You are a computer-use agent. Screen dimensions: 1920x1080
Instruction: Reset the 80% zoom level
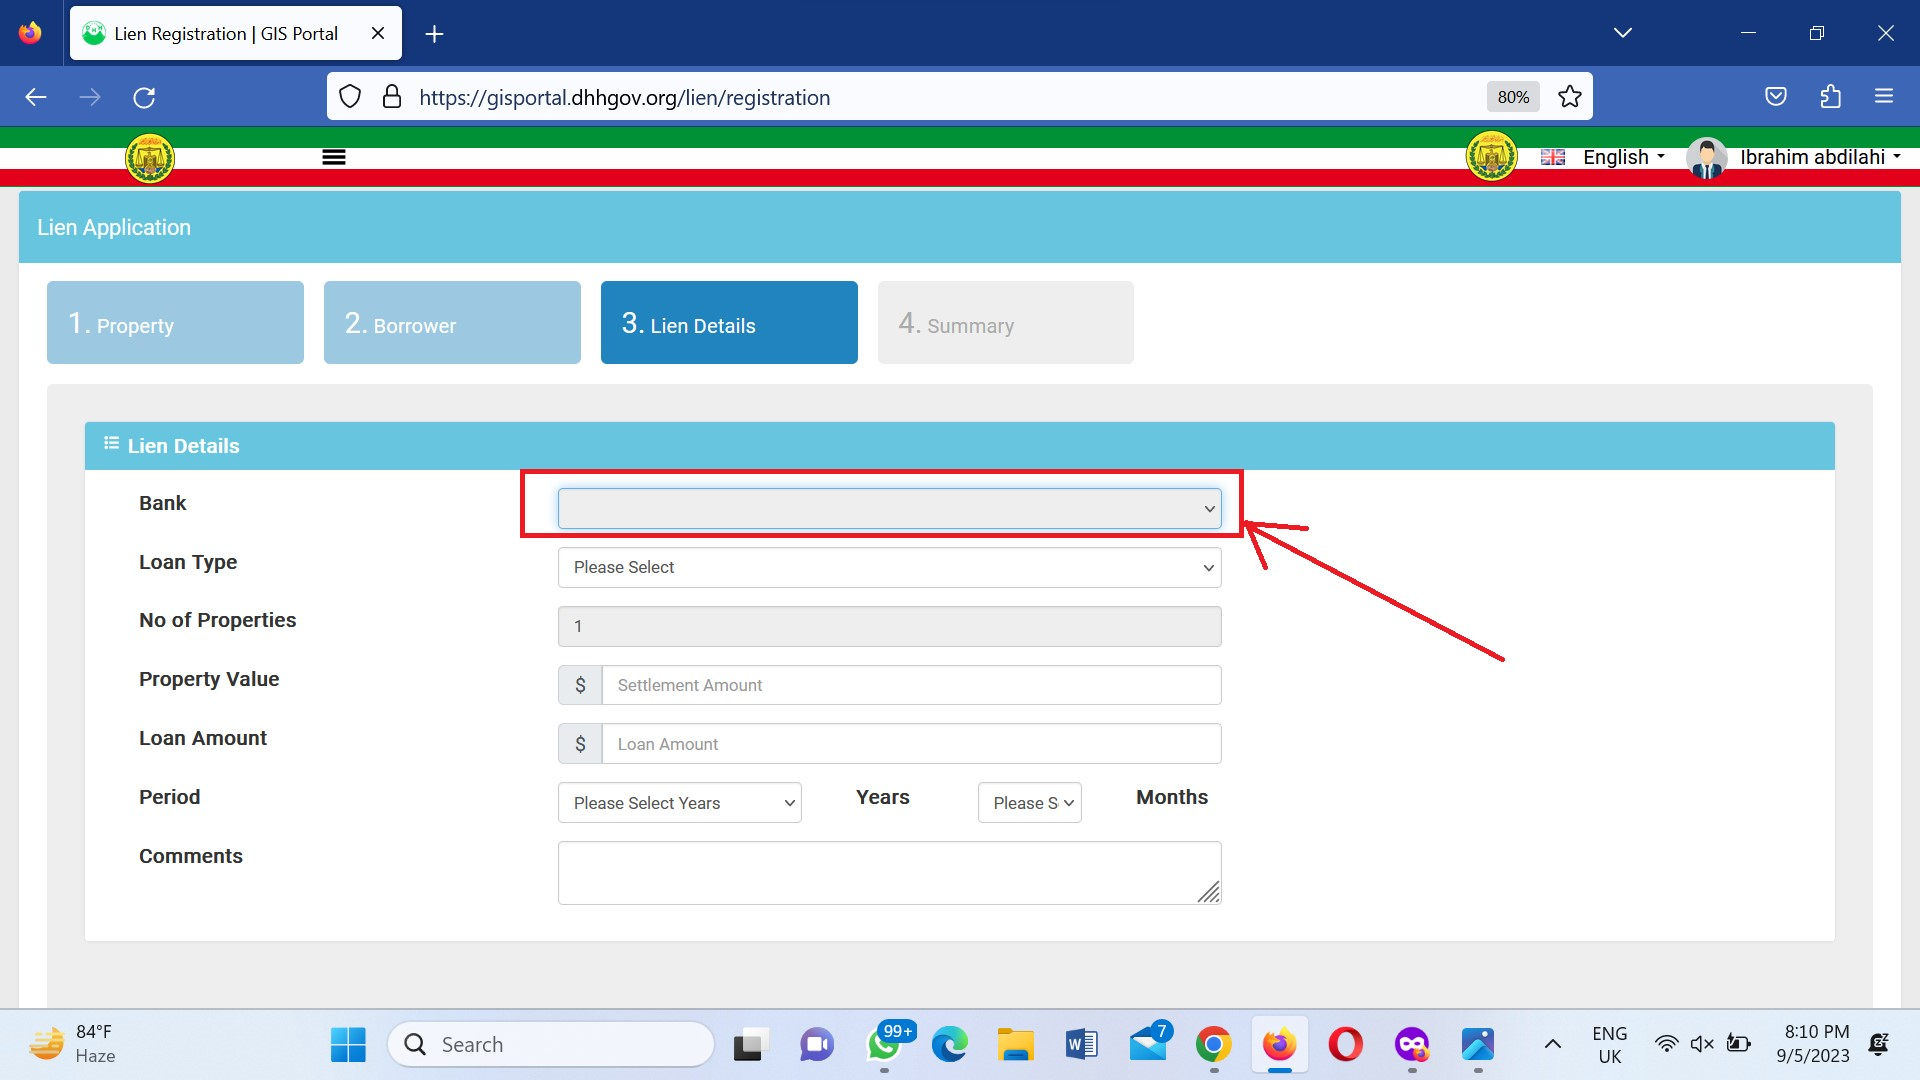[1512, 97]
